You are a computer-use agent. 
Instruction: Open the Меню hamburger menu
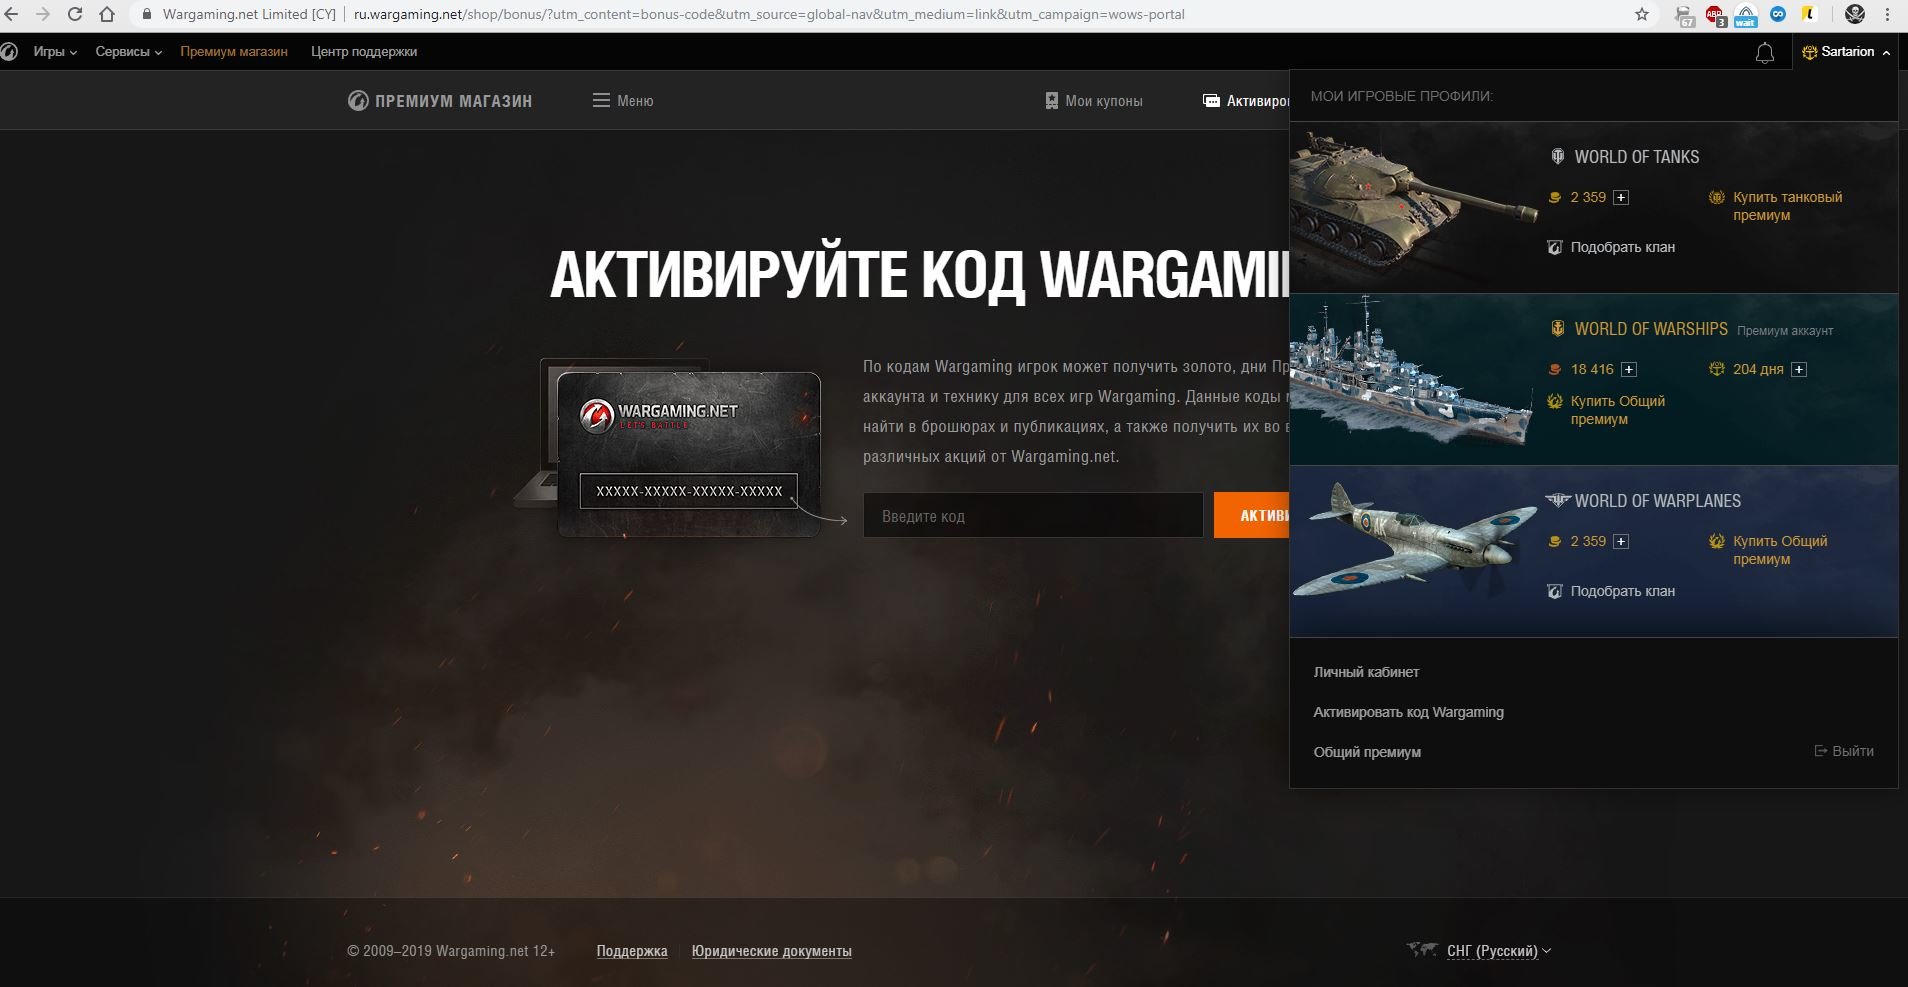[623, 101]
